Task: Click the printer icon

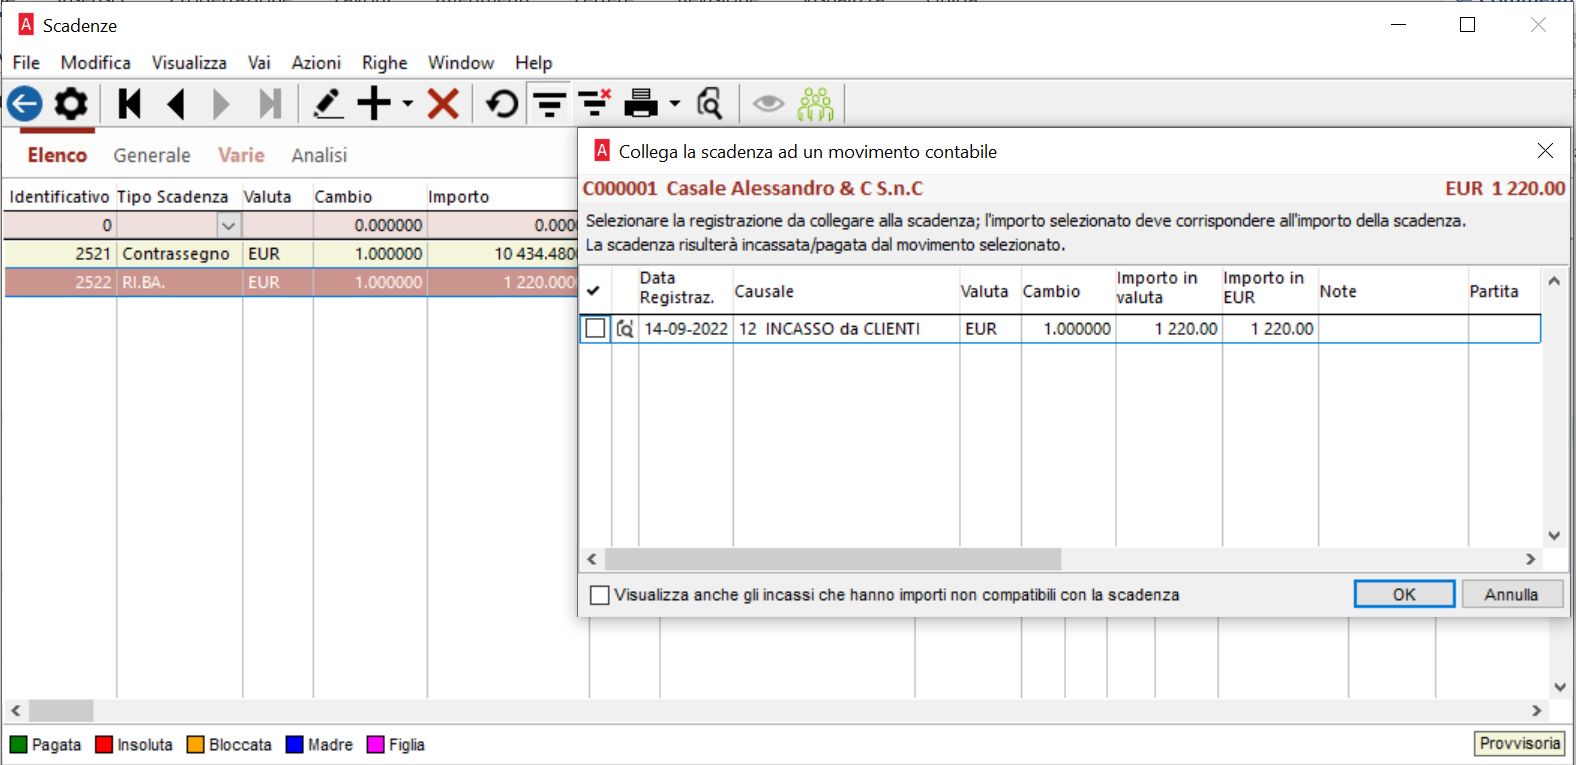Action: (641, 103)
